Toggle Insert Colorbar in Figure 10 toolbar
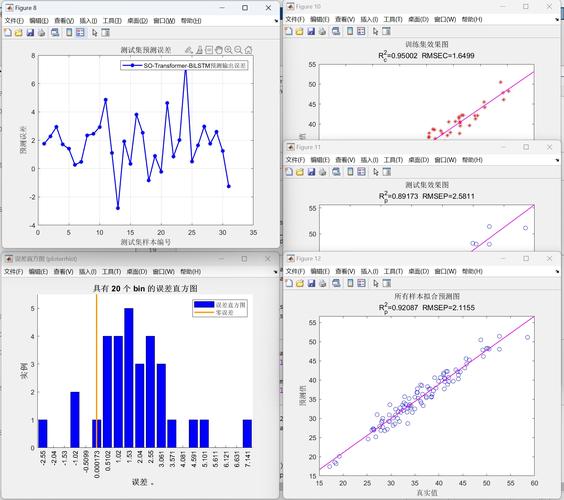564x500 pixels. pos(350,31)
